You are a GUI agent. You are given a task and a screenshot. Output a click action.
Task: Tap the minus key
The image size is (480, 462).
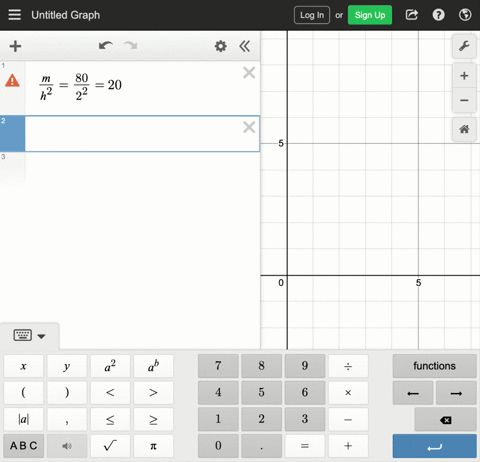(348, 419)
